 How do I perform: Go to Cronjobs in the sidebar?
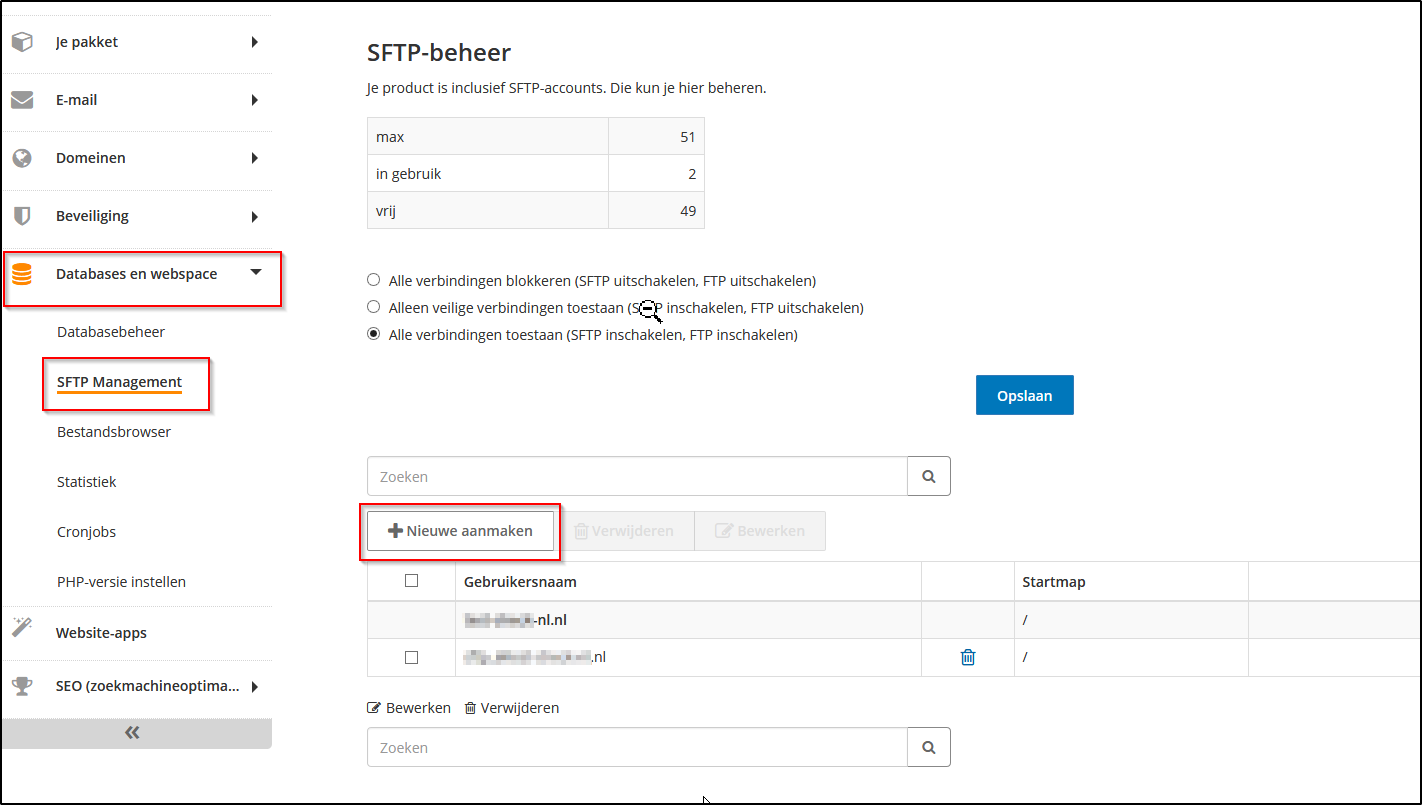87,532
